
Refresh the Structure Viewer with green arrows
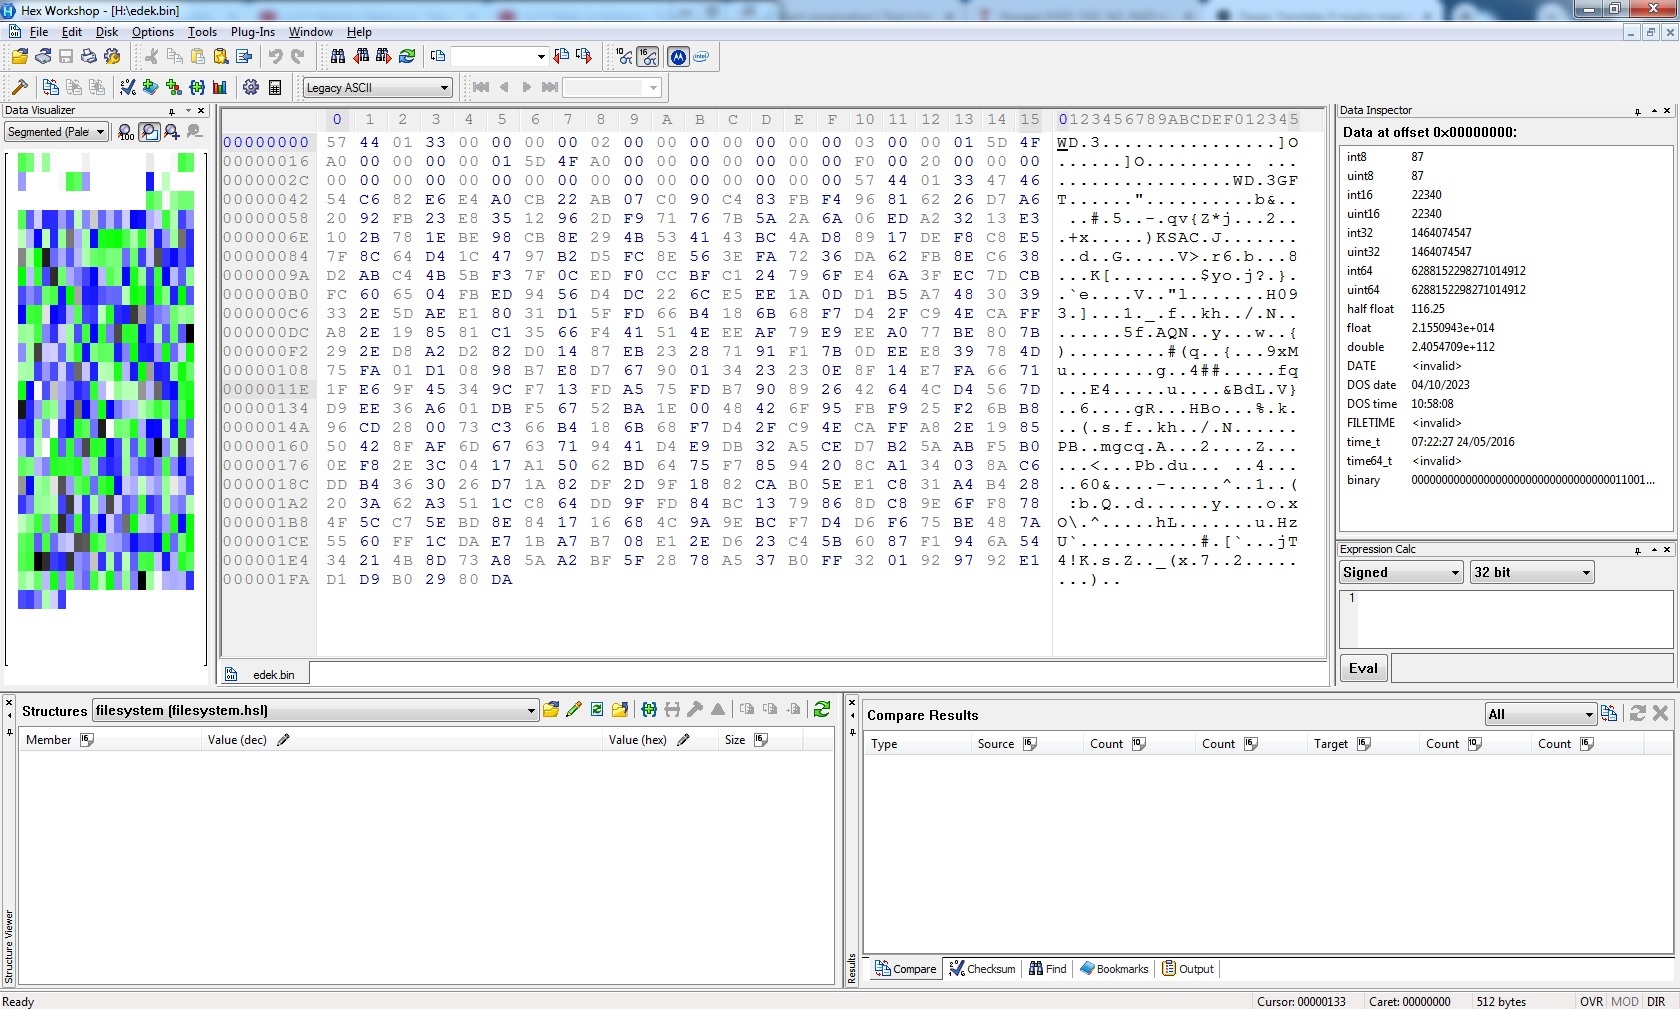(x=822, y=710)
